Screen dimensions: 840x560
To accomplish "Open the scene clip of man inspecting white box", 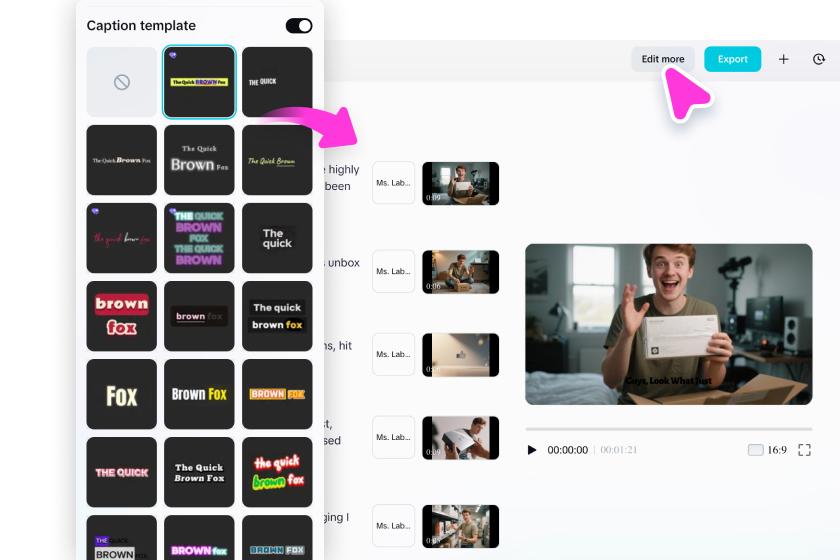I will pos(461,438).
